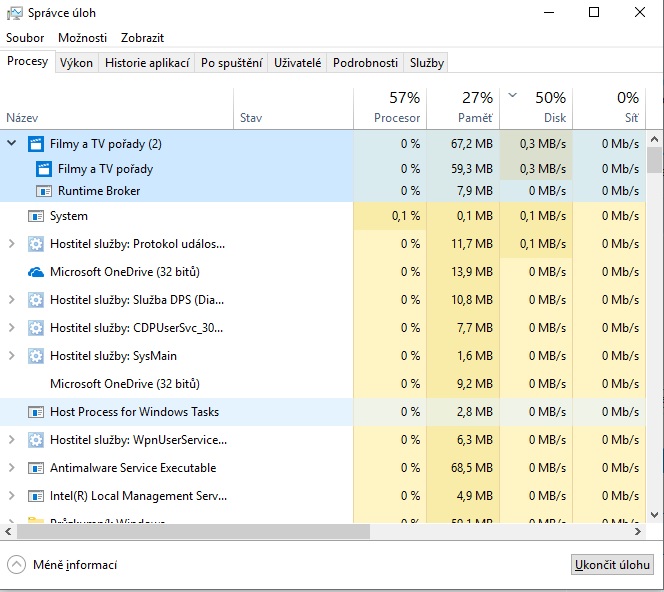664x592 pixels.
Task: Click the child Filmy a TV pořady process icon
Action: [x=44, y=169]
